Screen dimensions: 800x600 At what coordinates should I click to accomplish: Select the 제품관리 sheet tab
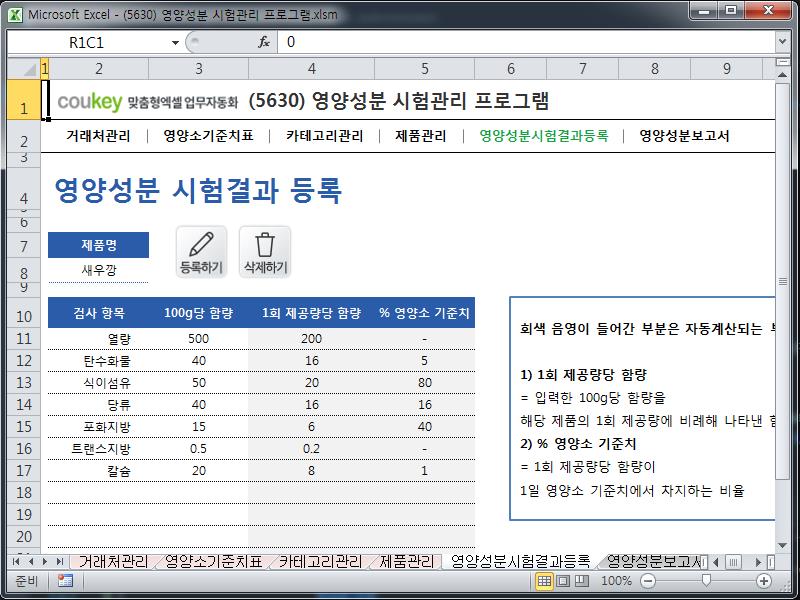tap(407, 562)
